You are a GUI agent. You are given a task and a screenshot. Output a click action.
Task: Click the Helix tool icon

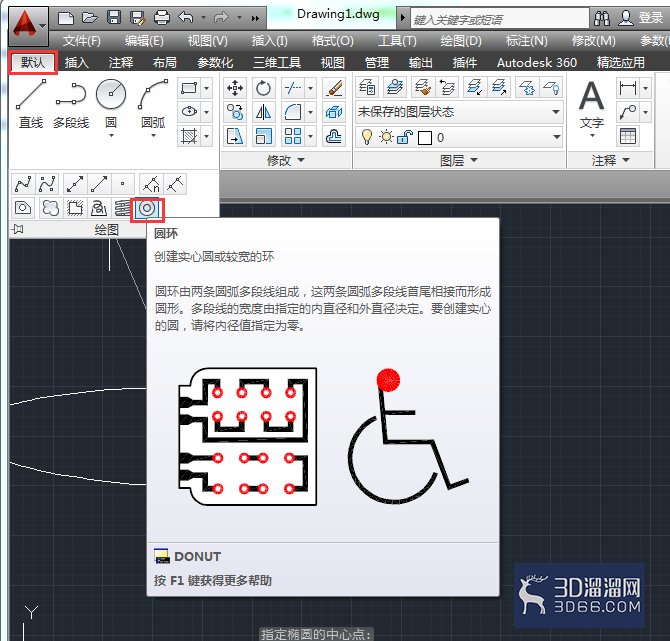coord(122,208)
